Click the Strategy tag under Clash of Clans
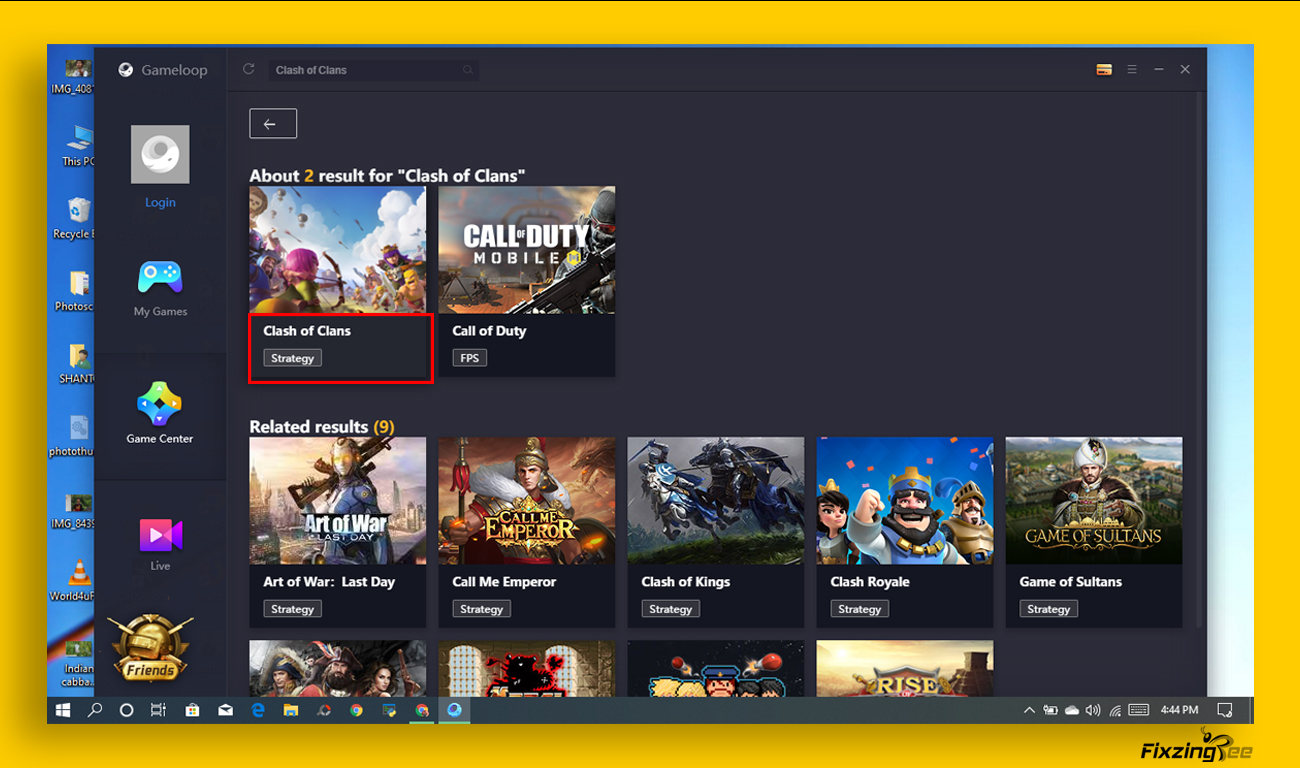Image resolution: width=1300 pixels, height=768 pixels. coord(292,358)
